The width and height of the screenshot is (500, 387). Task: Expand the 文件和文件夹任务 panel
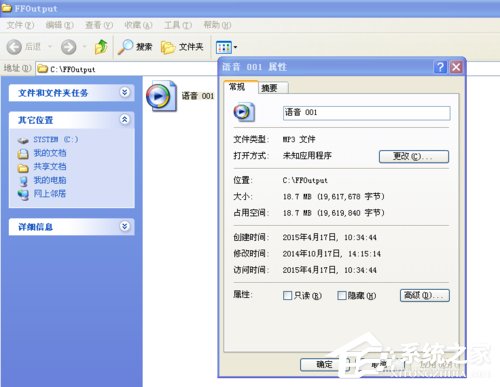[124, 92]
